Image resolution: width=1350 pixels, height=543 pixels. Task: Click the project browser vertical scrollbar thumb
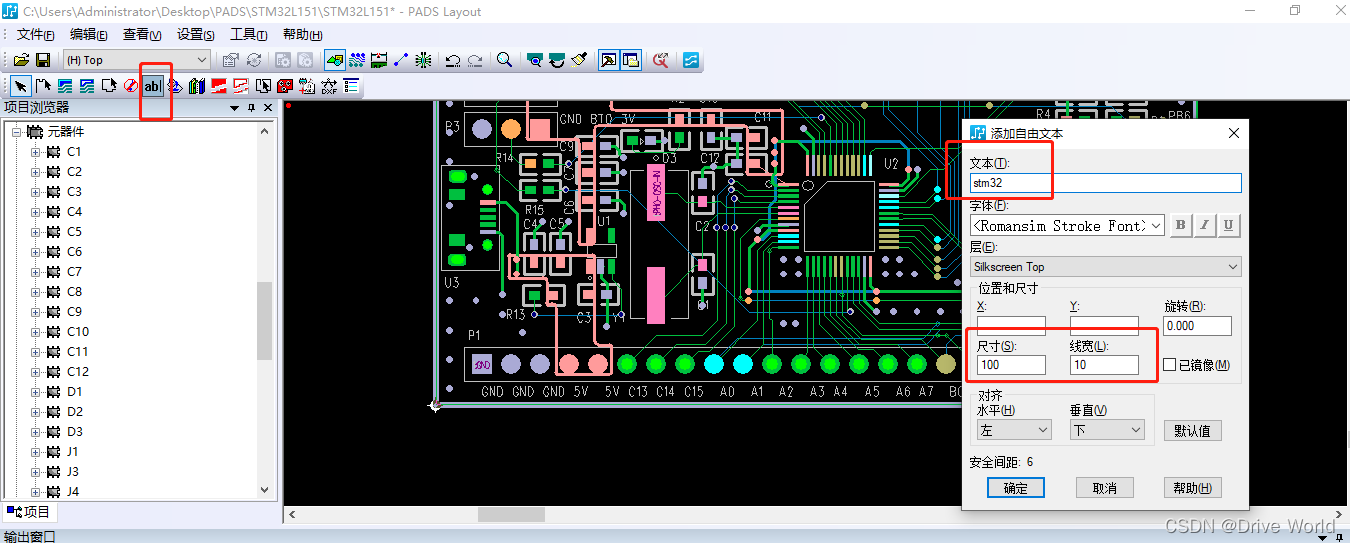click(x=265, y=320)
